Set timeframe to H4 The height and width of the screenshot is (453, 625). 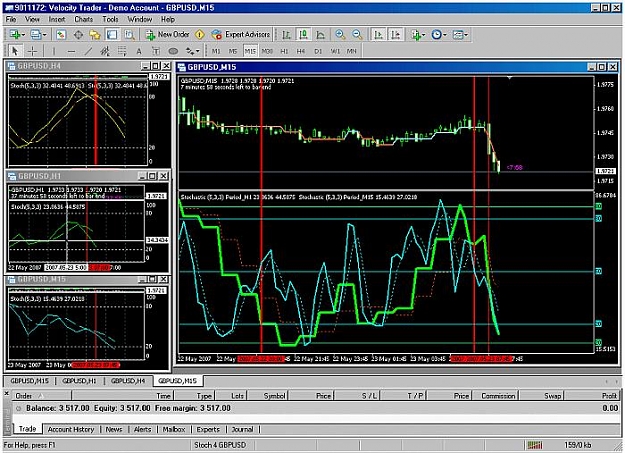[x=301, y=51]
